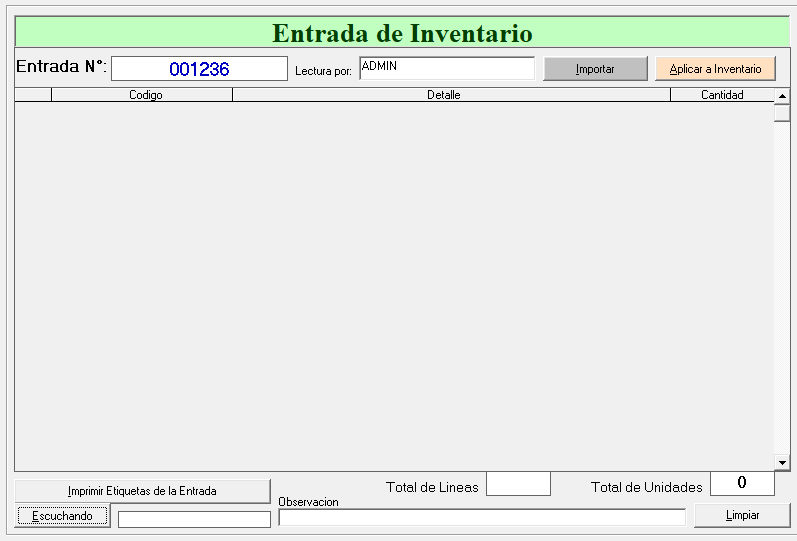Click the grid scrollbar down arrow

pyautogui.click(x=782, y=463)
